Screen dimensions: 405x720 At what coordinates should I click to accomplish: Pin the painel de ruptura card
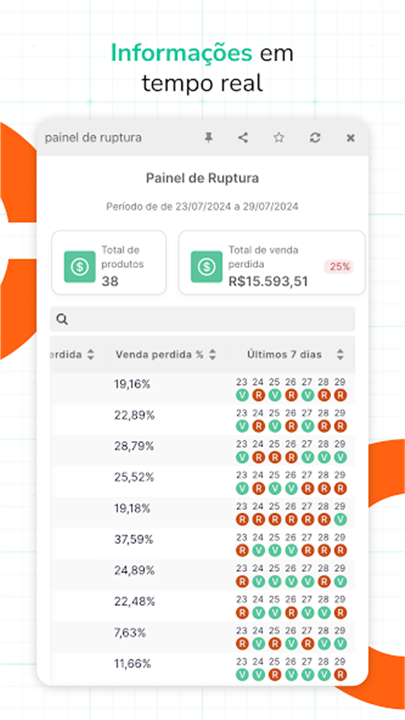(208, 137)
